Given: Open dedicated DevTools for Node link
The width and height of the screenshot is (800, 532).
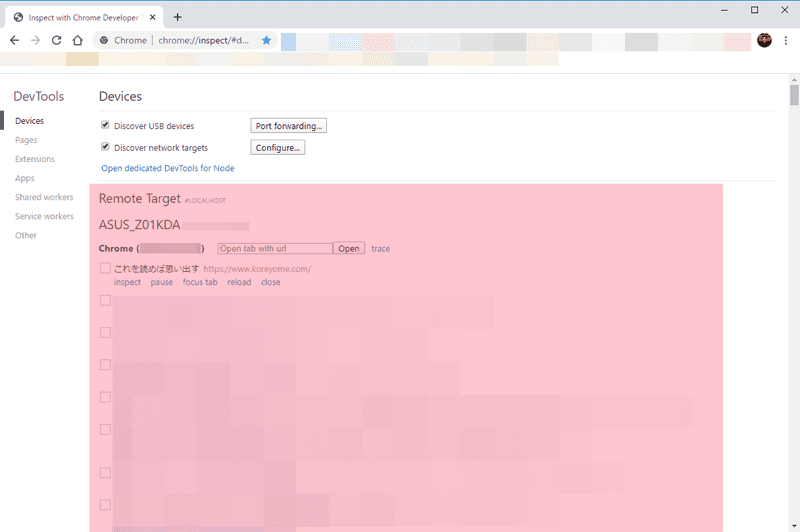Looking at the screenshot, I should click(168, 168).
